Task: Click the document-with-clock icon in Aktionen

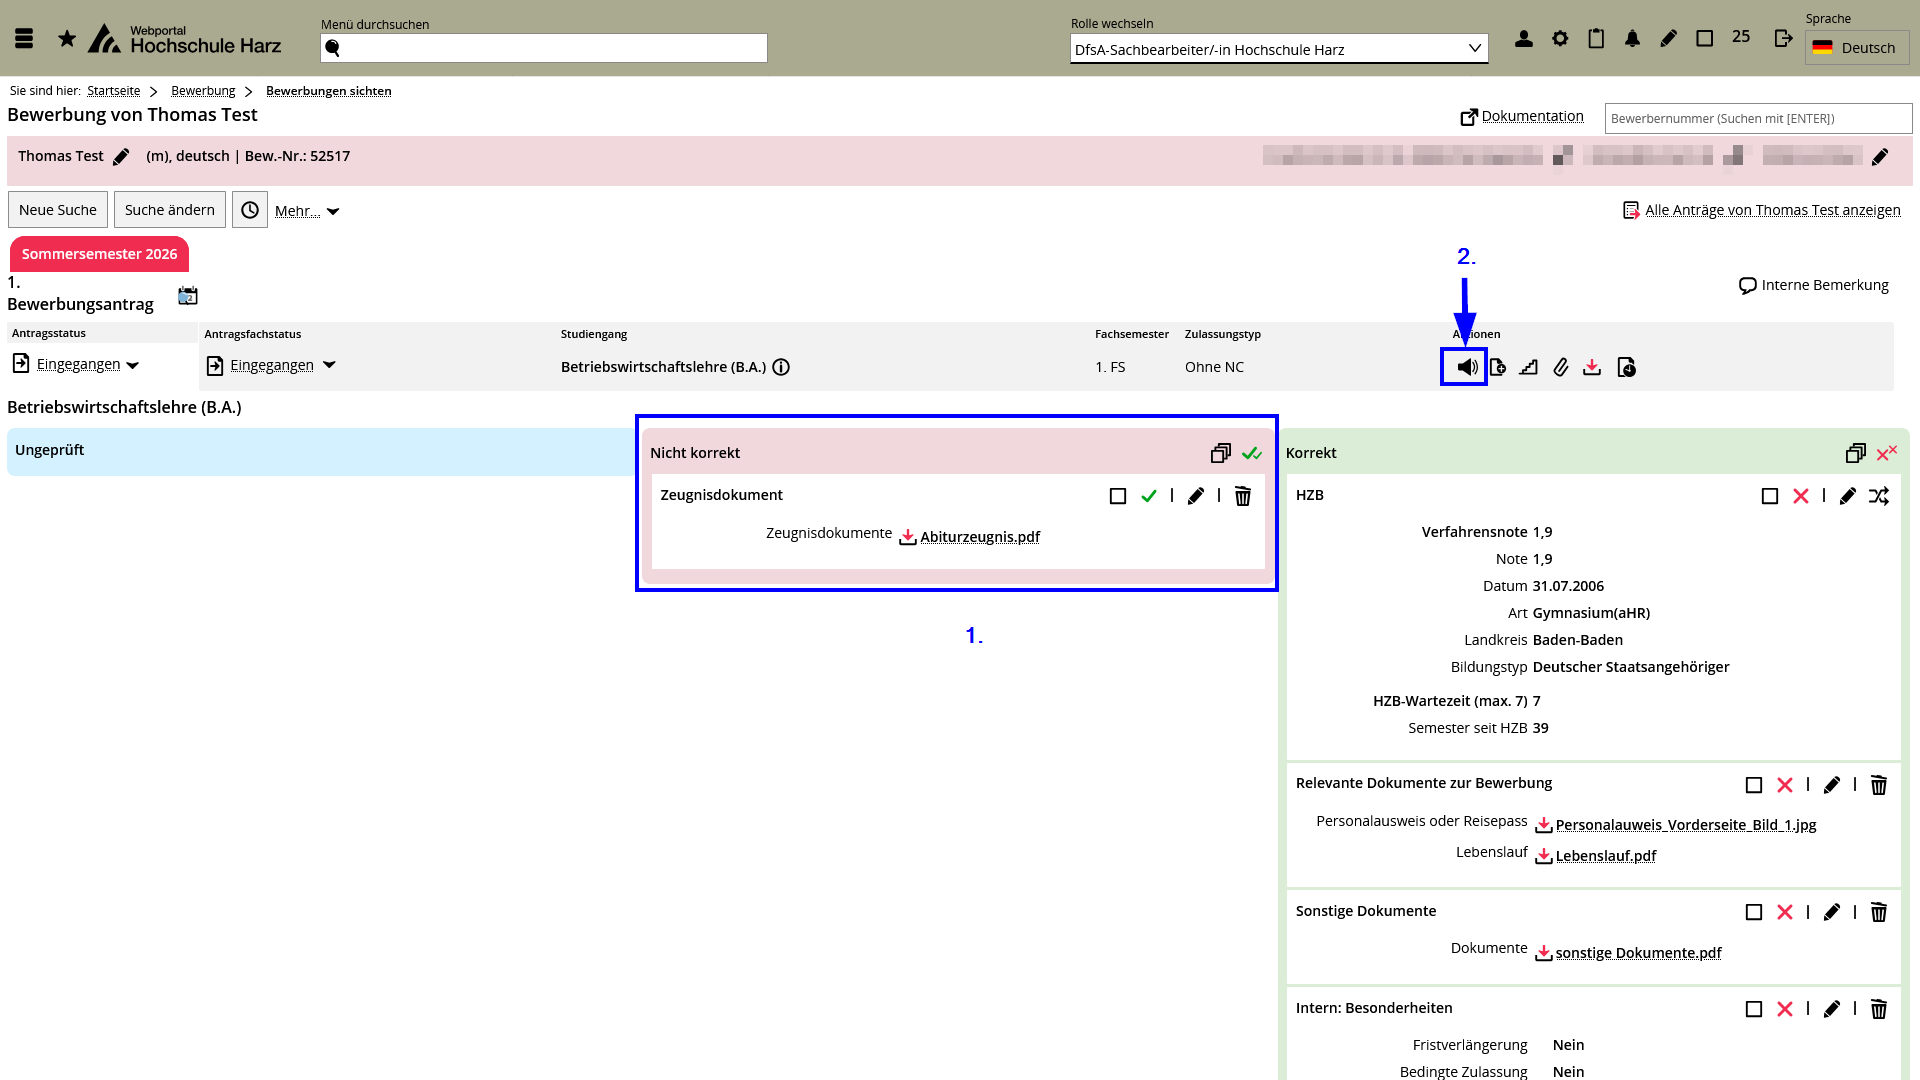Action: pos(1626,367)
